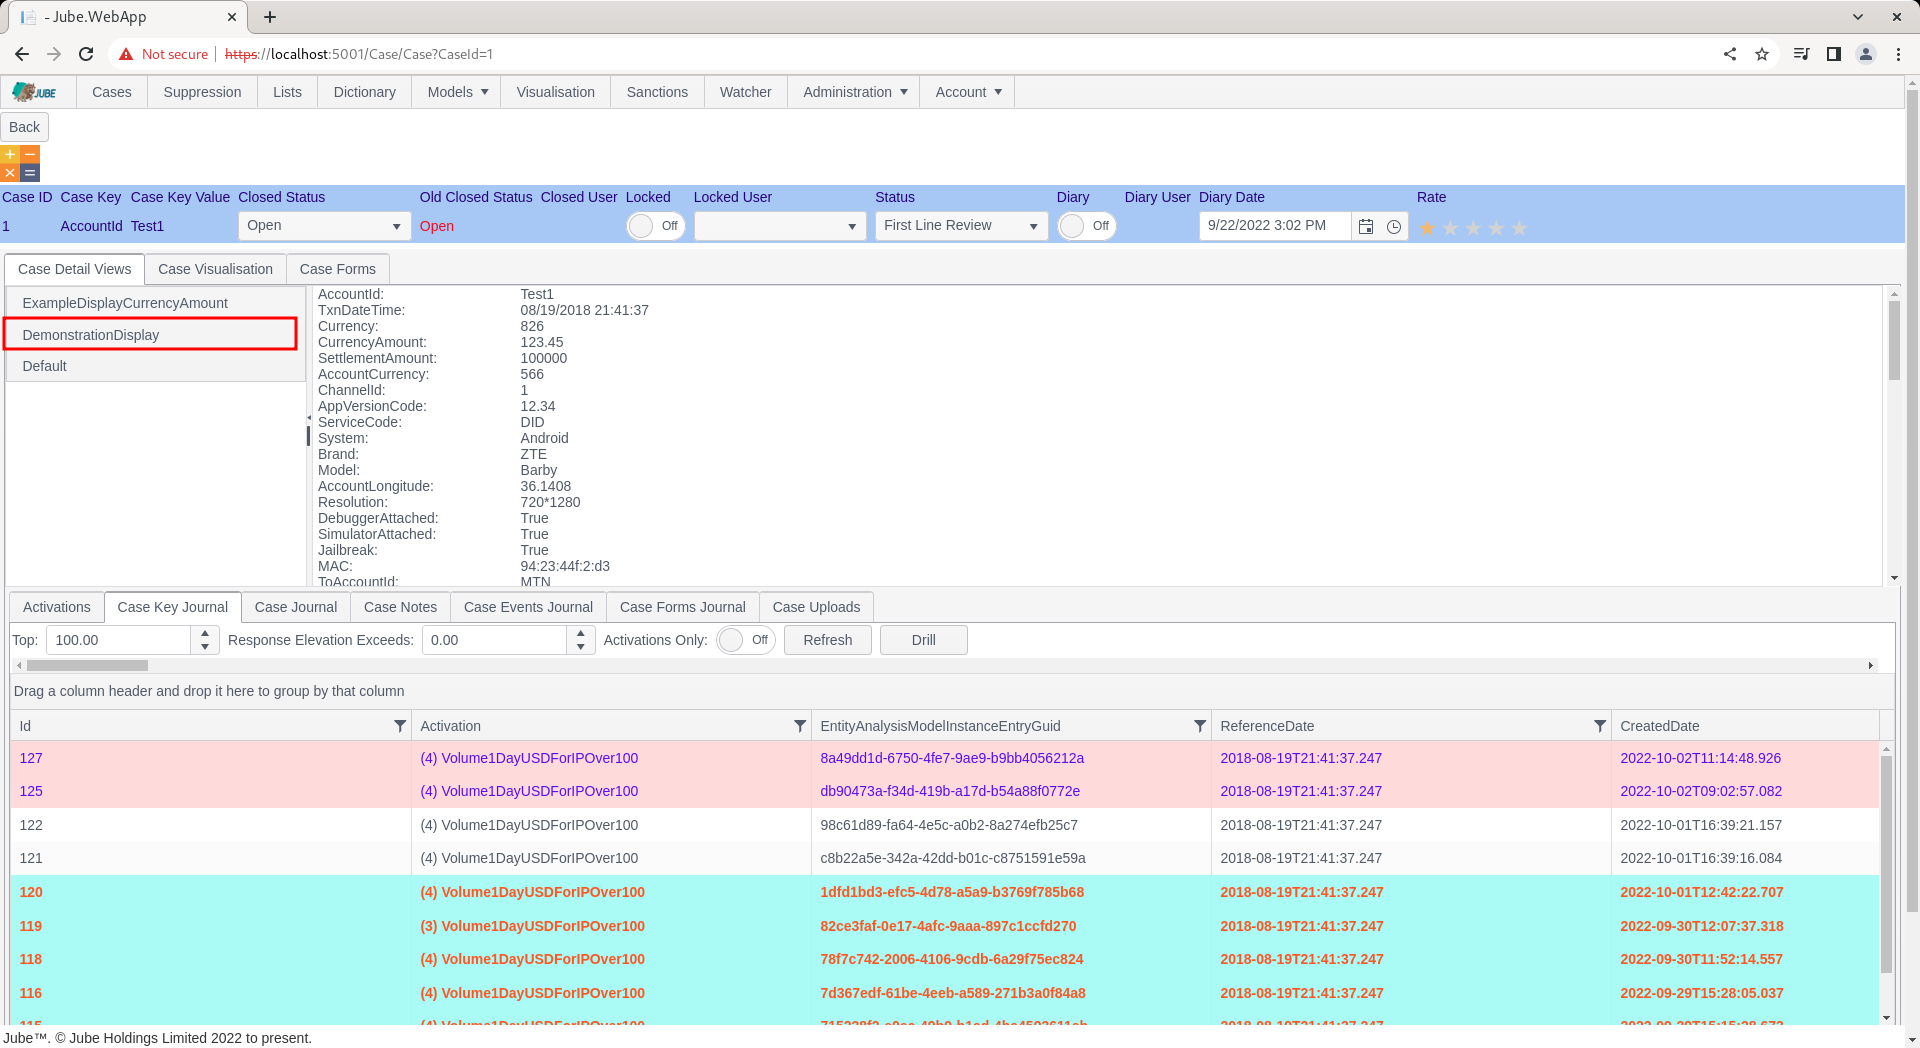Image resolution: width=1920 pixels, height=1048 pixels.
Task: Open a new browser tab
Action: tap(270, 17)
